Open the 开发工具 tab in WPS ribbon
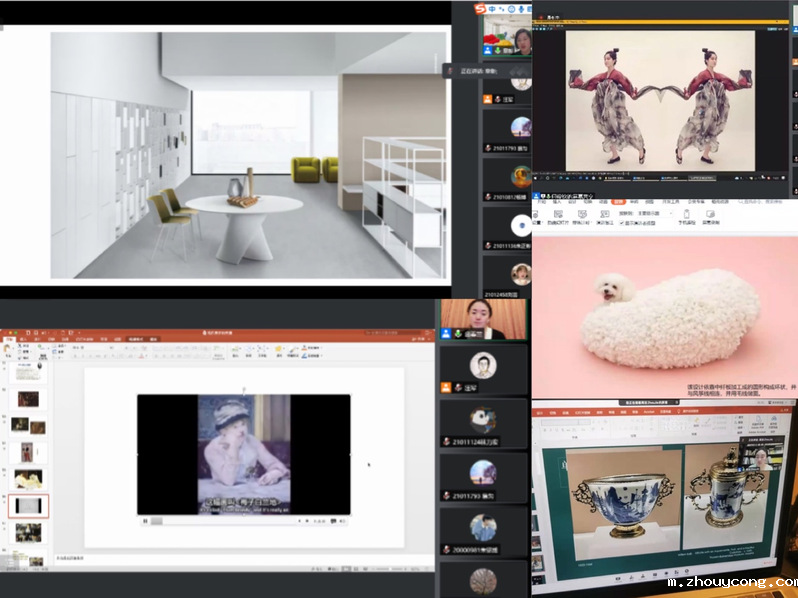The width and height of the screenshot is (798, 598). click(671, 202)
